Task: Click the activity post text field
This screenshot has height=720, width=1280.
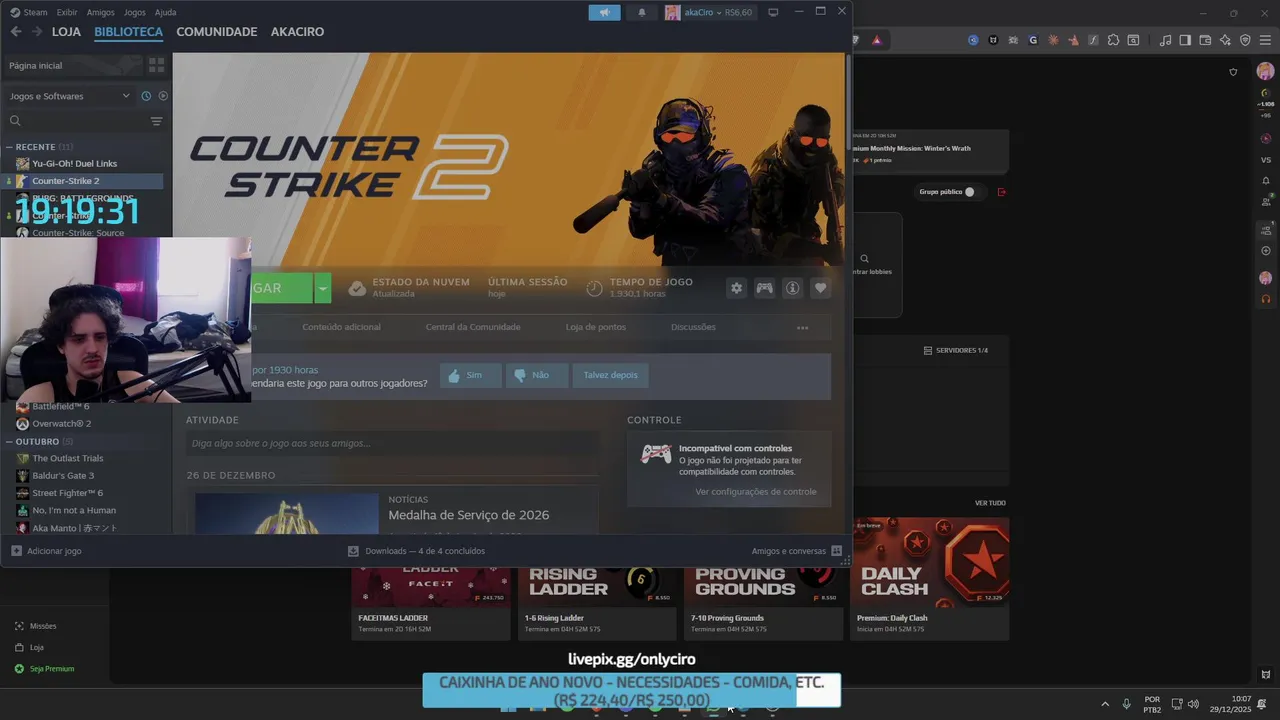Action: (392, 443)
